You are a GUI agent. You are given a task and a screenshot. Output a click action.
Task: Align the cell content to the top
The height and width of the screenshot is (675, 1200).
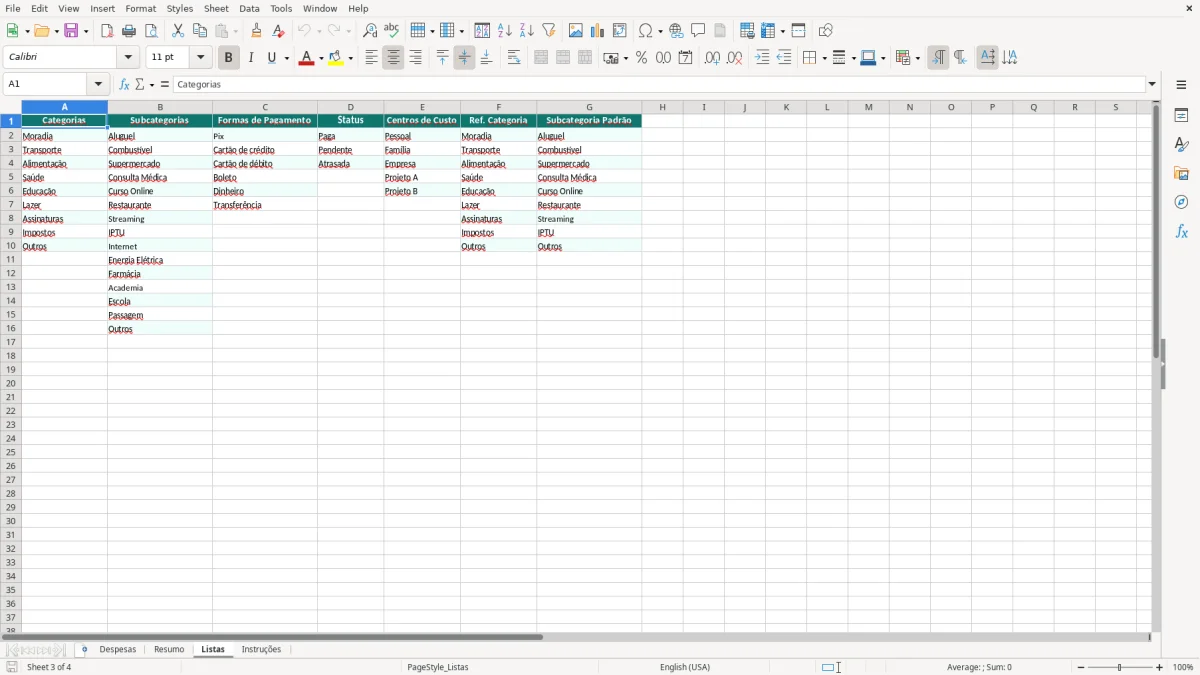pos(442,58)
